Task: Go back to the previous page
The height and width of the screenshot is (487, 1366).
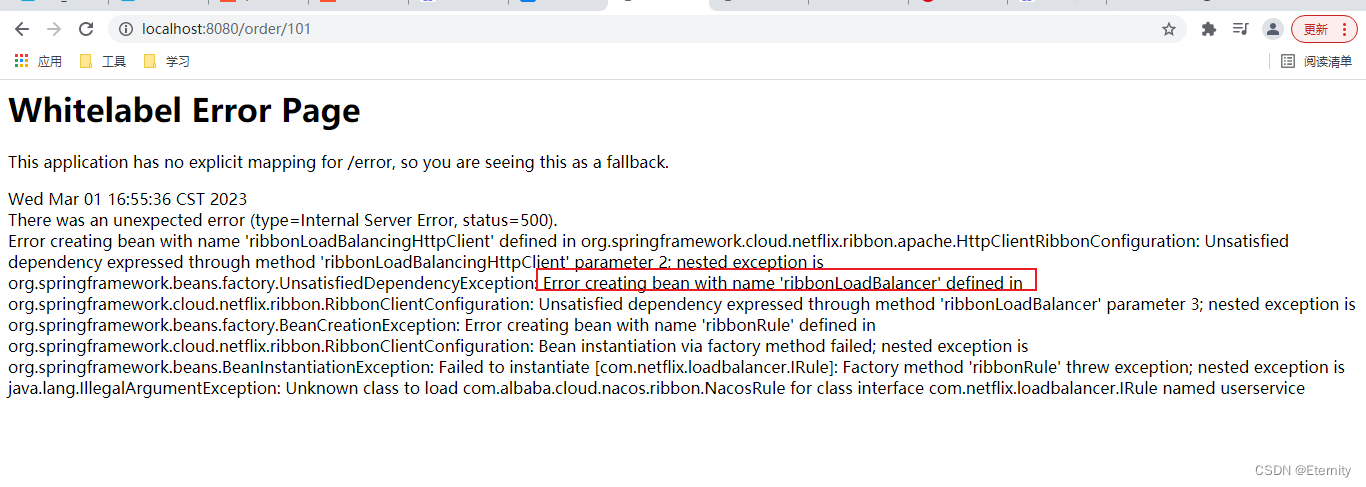Action: click(22, 29)
